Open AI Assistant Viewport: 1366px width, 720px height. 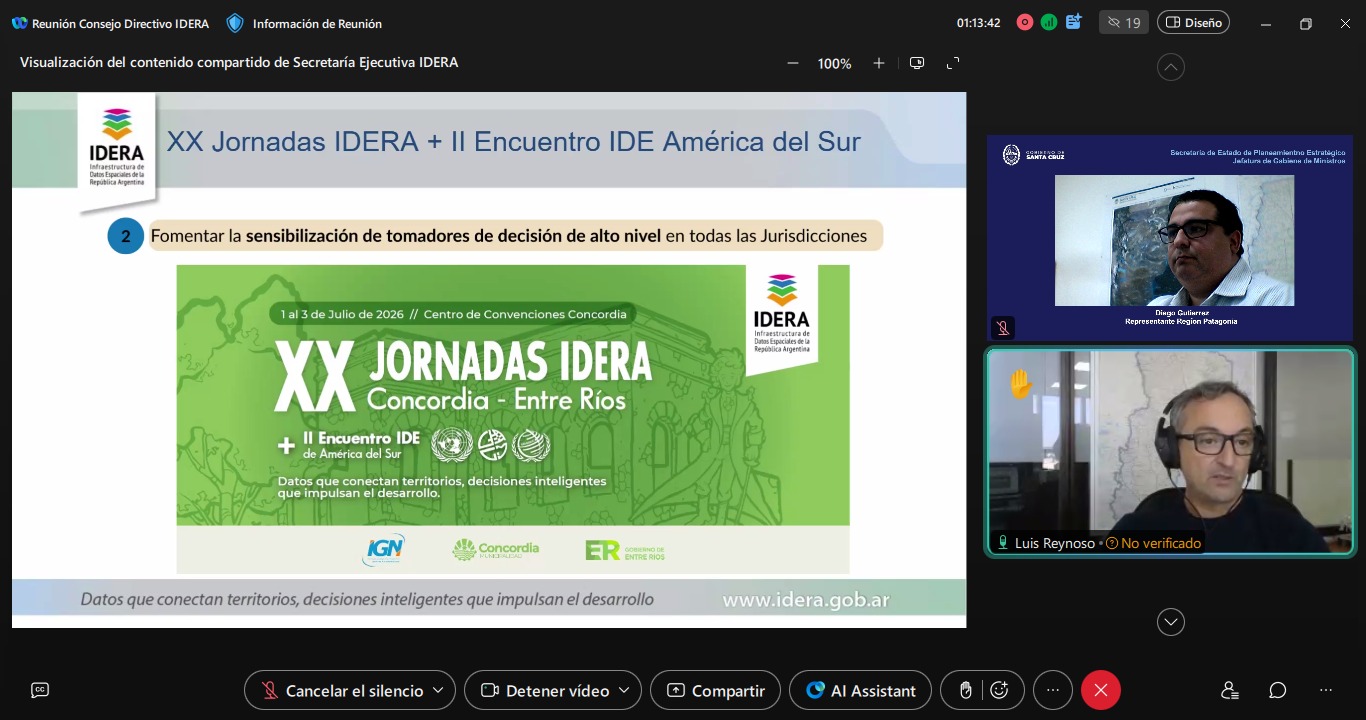pyautogui.click(x=860, y=690)
